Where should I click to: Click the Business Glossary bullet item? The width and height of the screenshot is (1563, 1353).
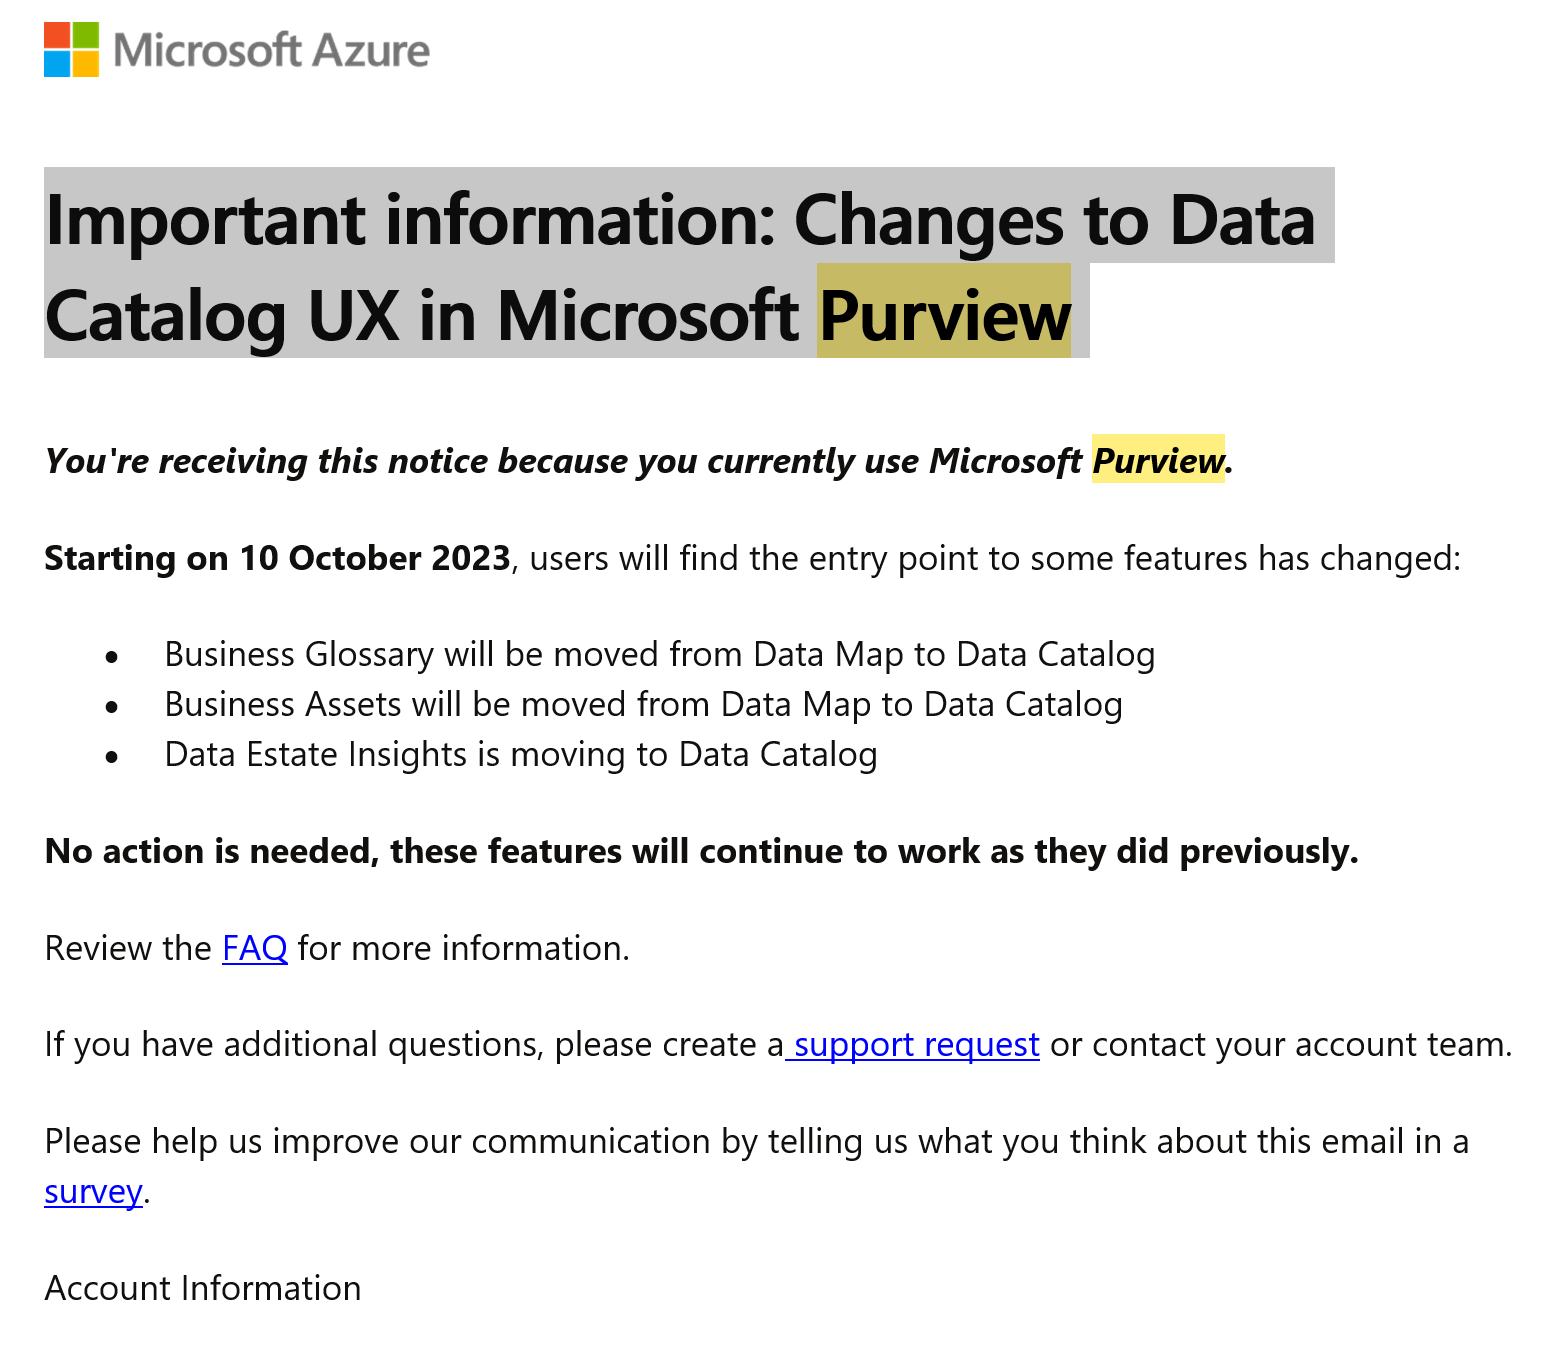click(659, 654)
